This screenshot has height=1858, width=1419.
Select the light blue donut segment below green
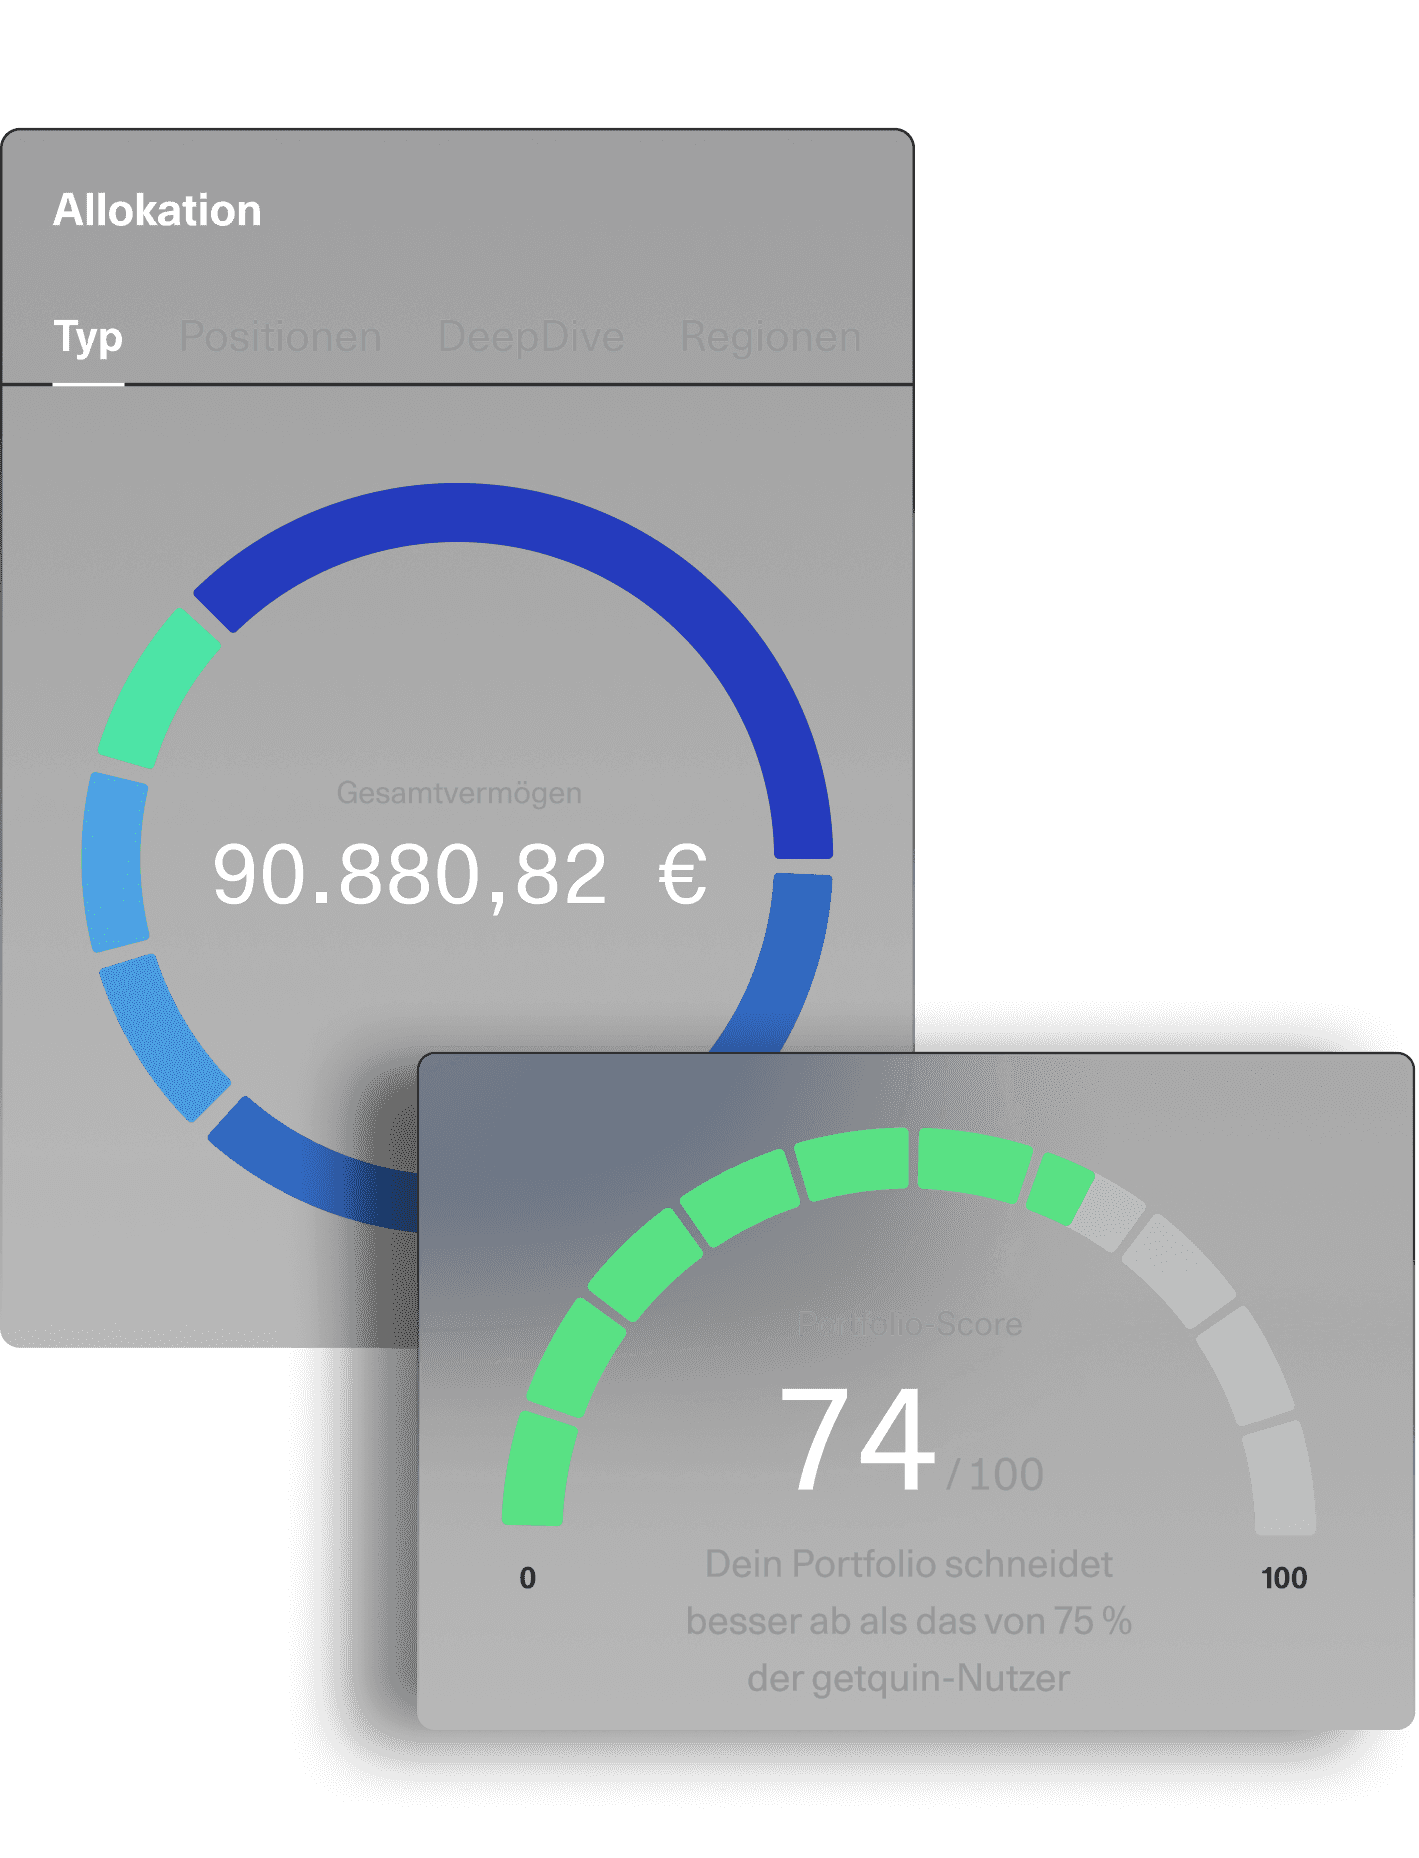[114, 861]
